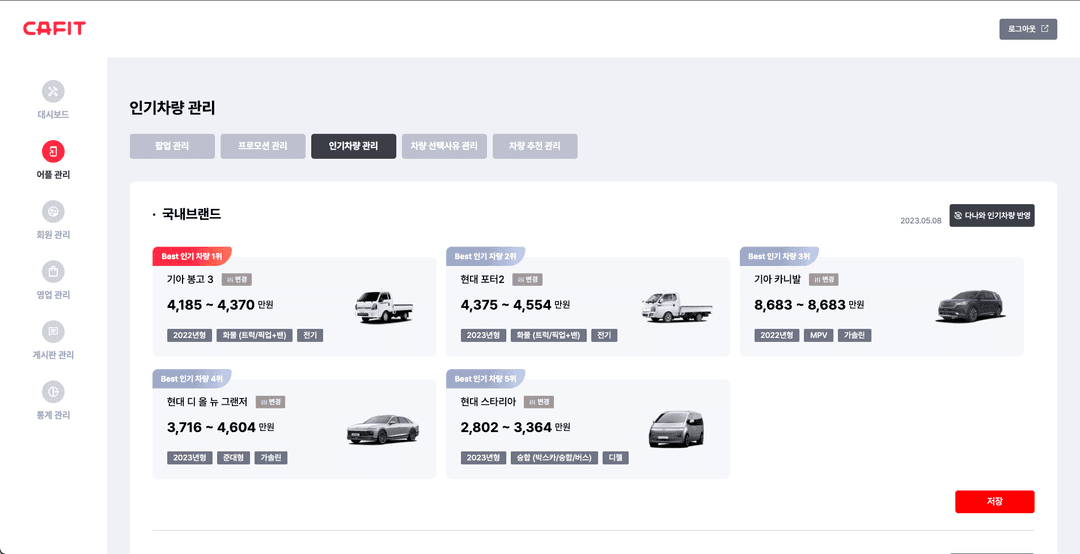
Task: Click the price 3,716 ~ 4,604 만원
Action: 220,427
